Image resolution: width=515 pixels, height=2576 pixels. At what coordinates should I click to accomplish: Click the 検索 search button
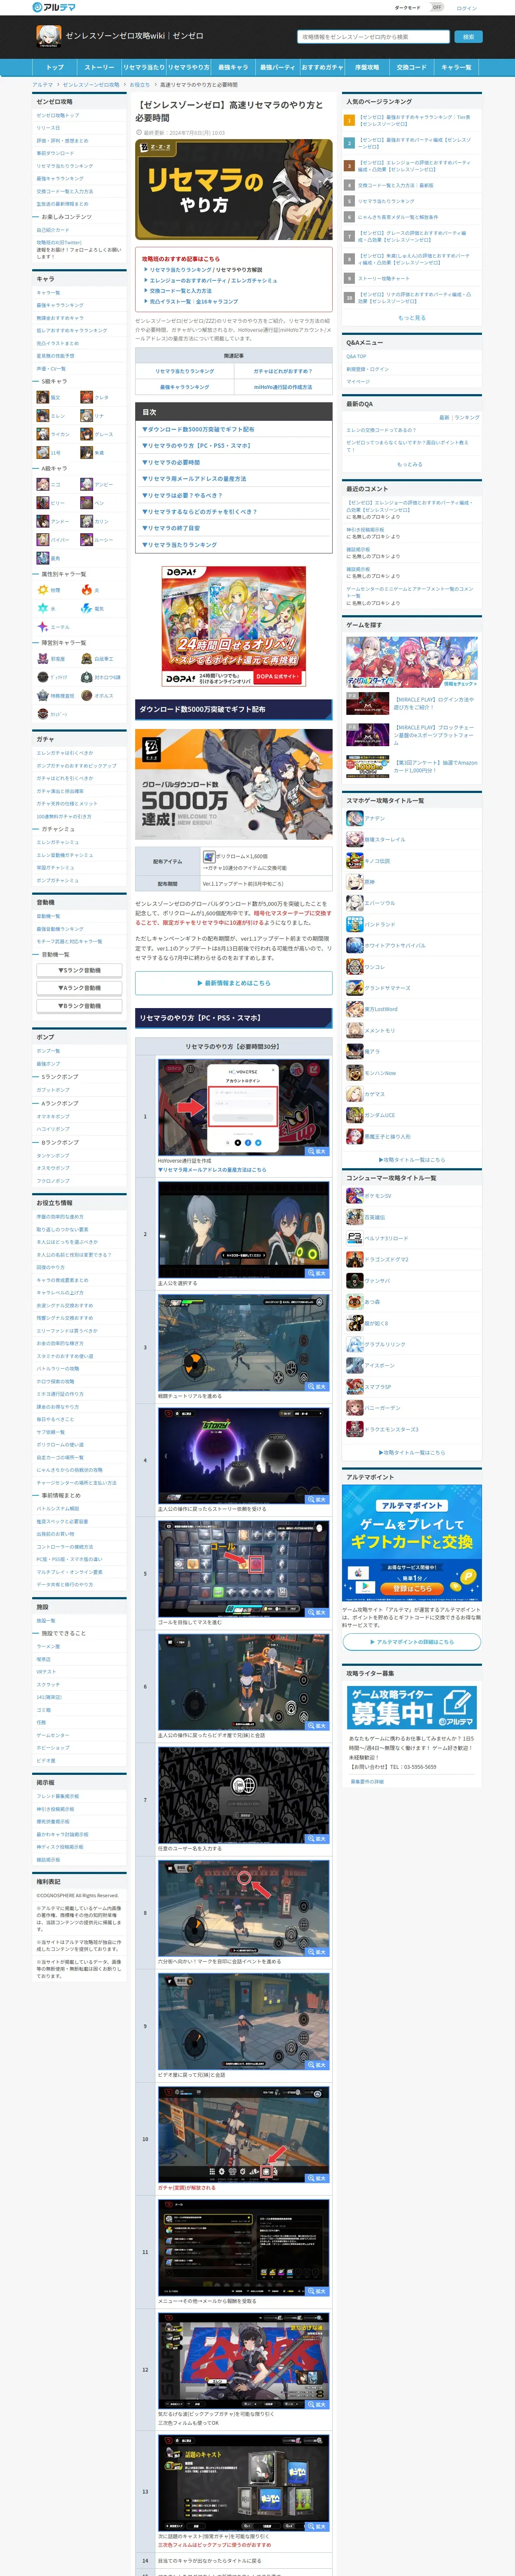tap(468, 37)
